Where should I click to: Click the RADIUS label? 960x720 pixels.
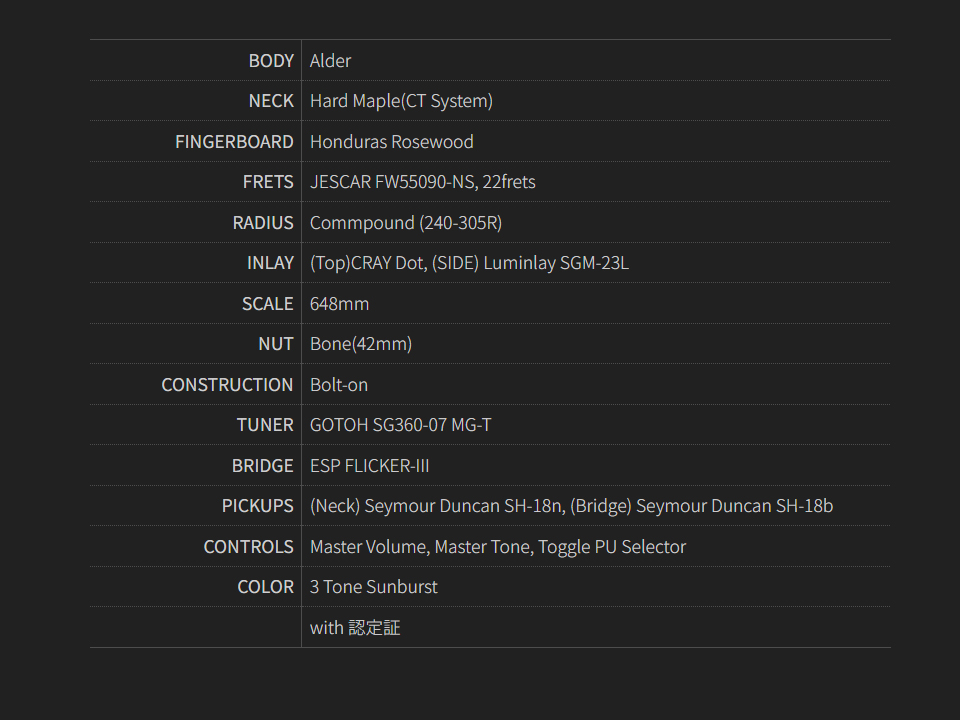pos(263,223)
